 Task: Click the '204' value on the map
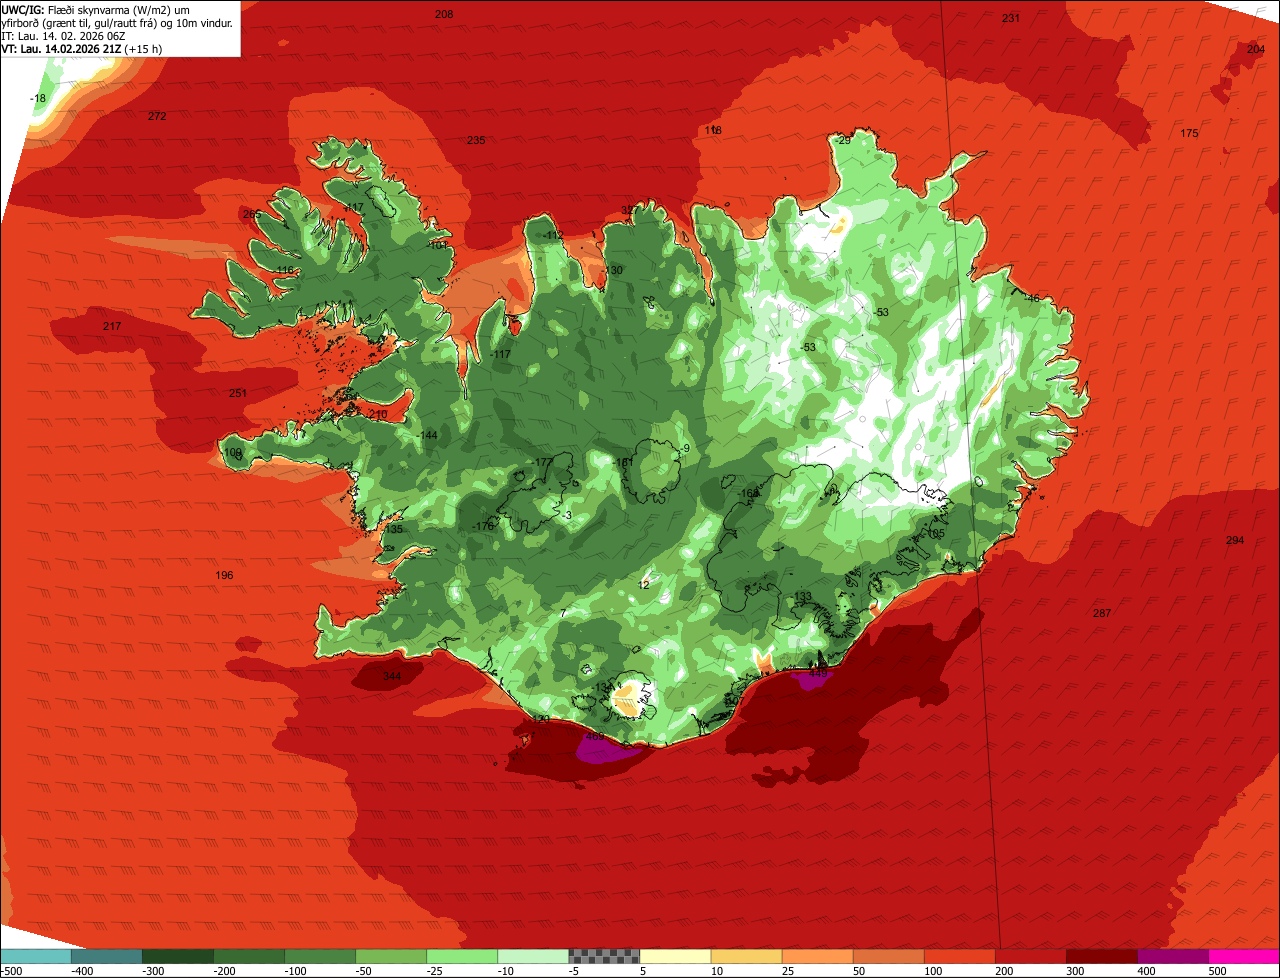coord(1256,49)
